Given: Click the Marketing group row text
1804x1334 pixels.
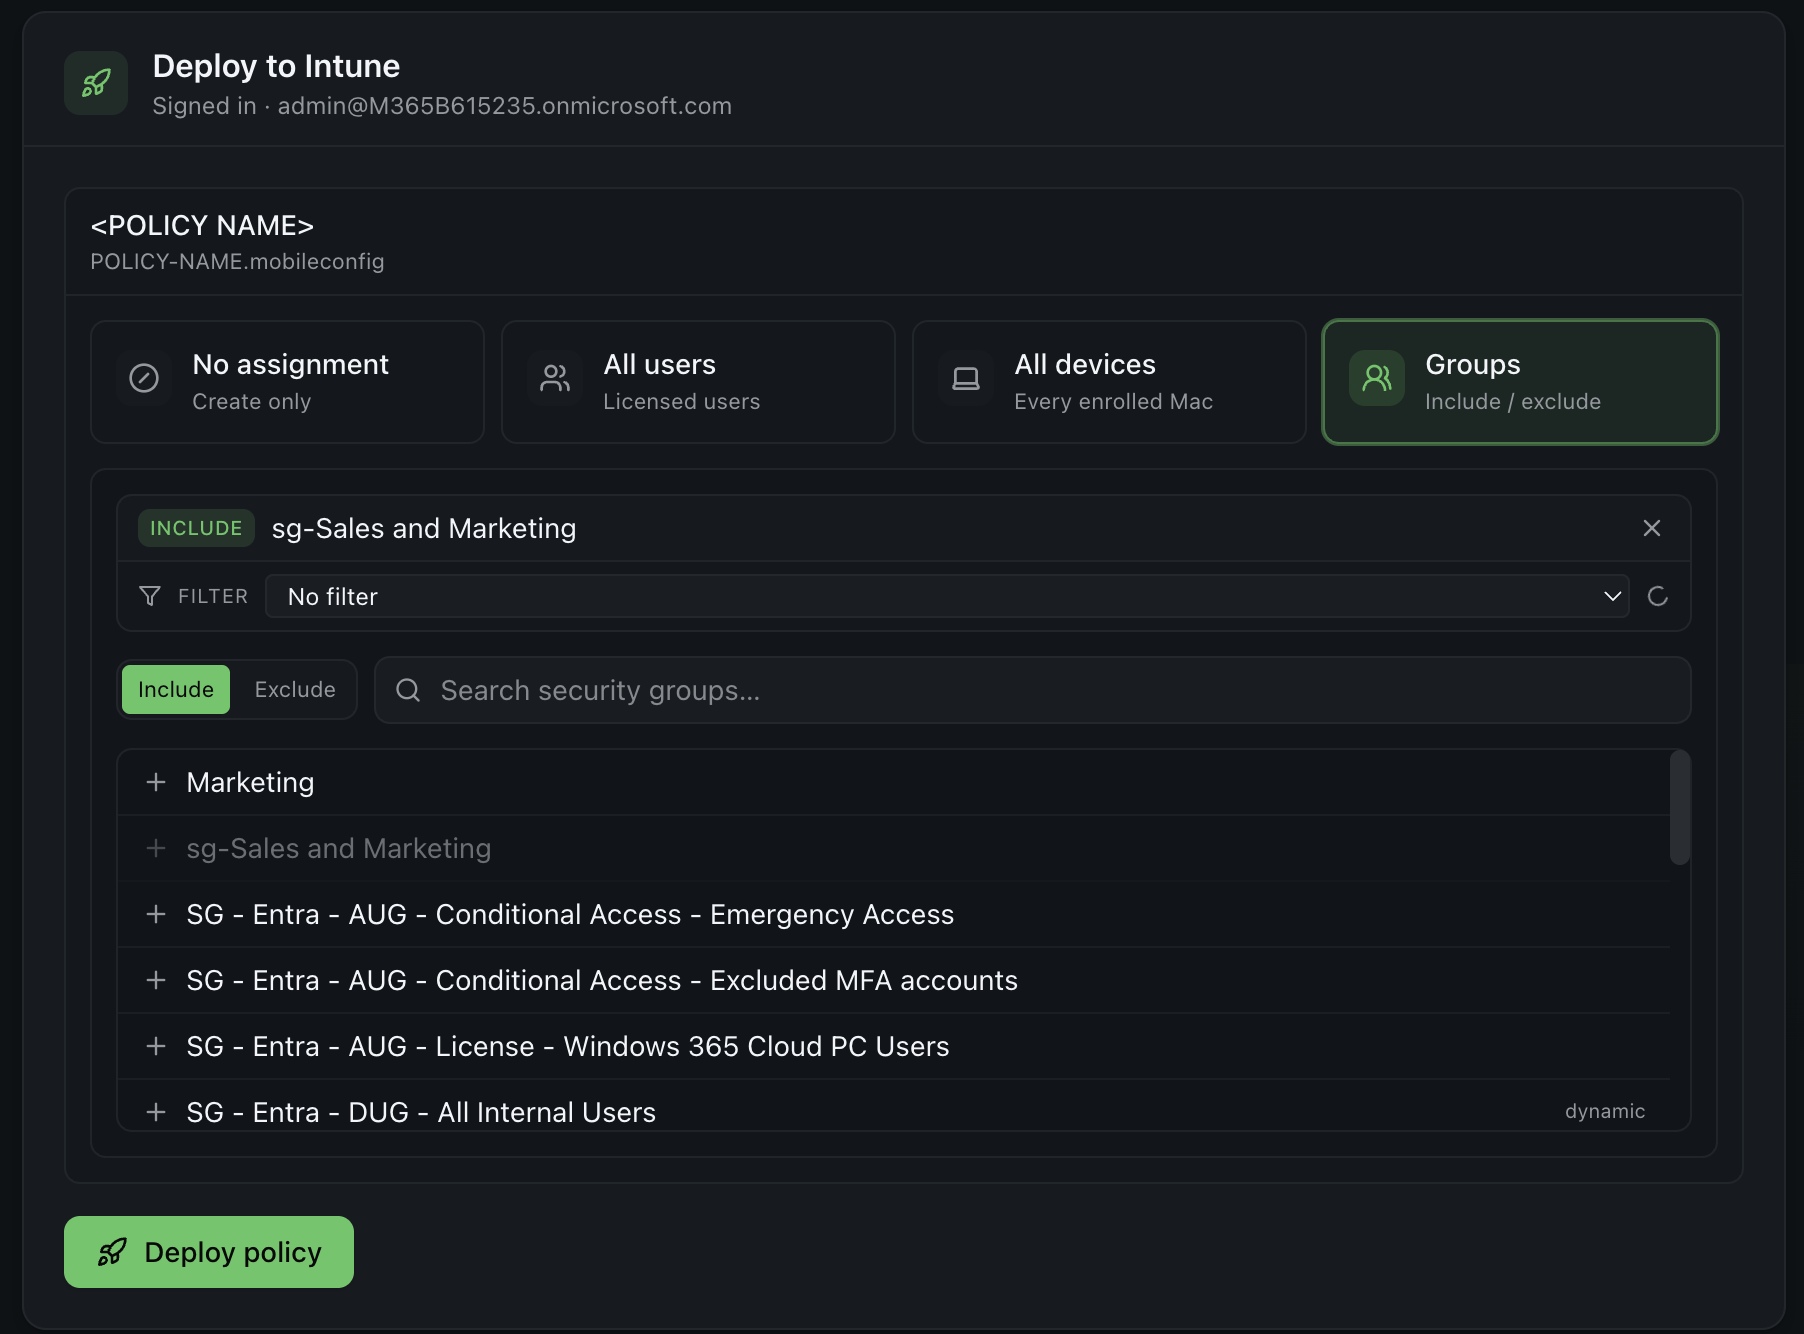Looking at the screenshot, I should pos(250,782).
